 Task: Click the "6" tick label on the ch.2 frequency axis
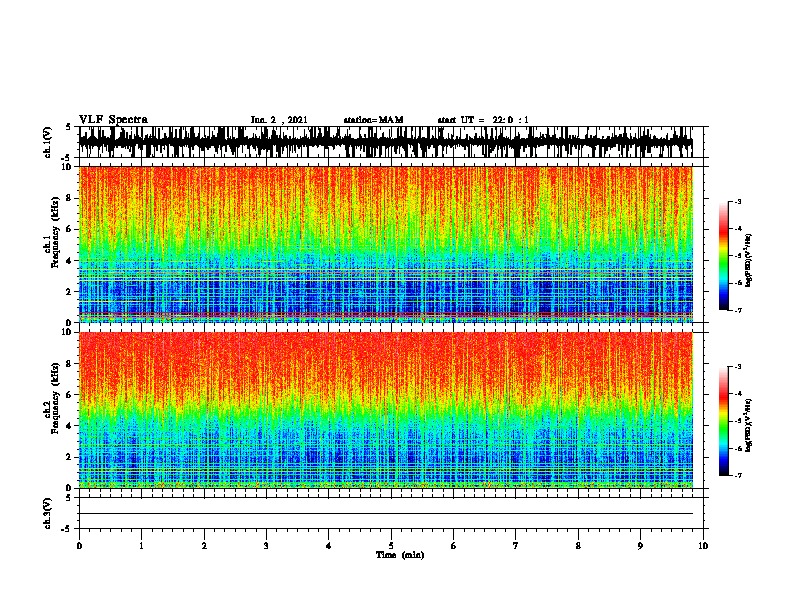[x=69, y=395]
